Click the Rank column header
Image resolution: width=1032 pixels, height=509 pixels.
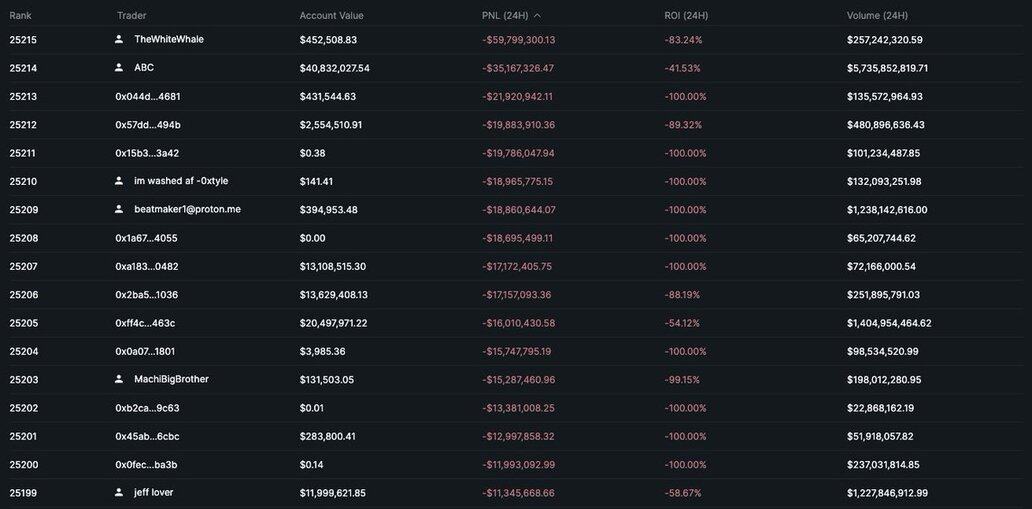click(21, 16)
